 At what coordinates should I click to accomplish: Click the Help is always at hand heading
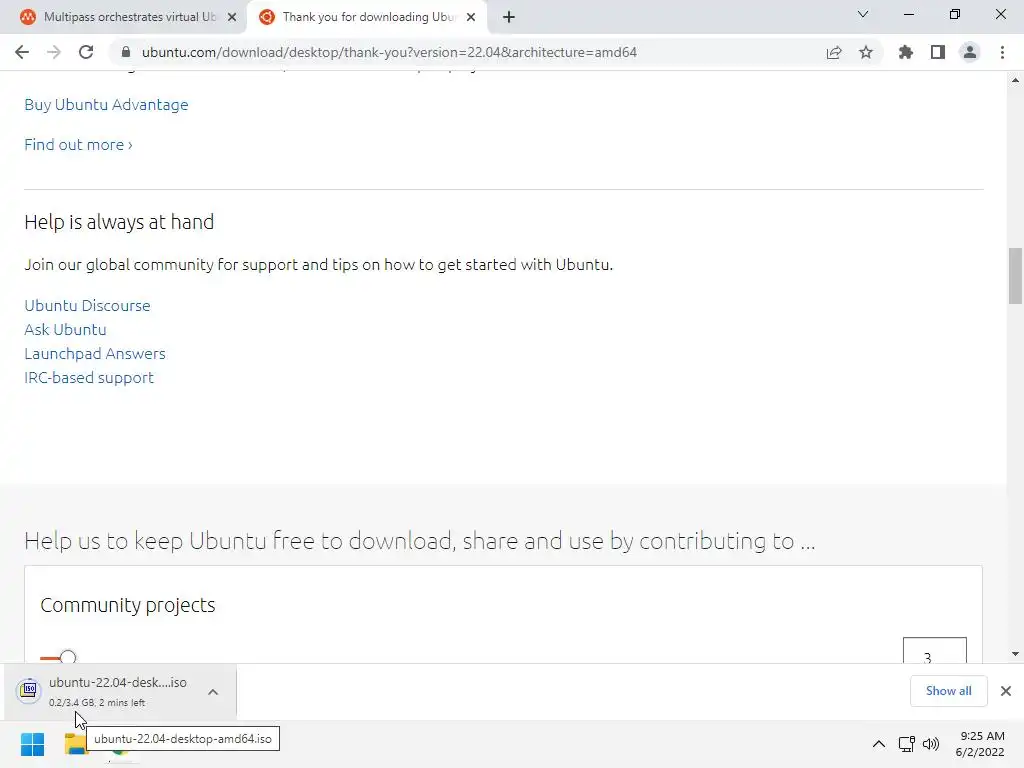coord(119,222)
